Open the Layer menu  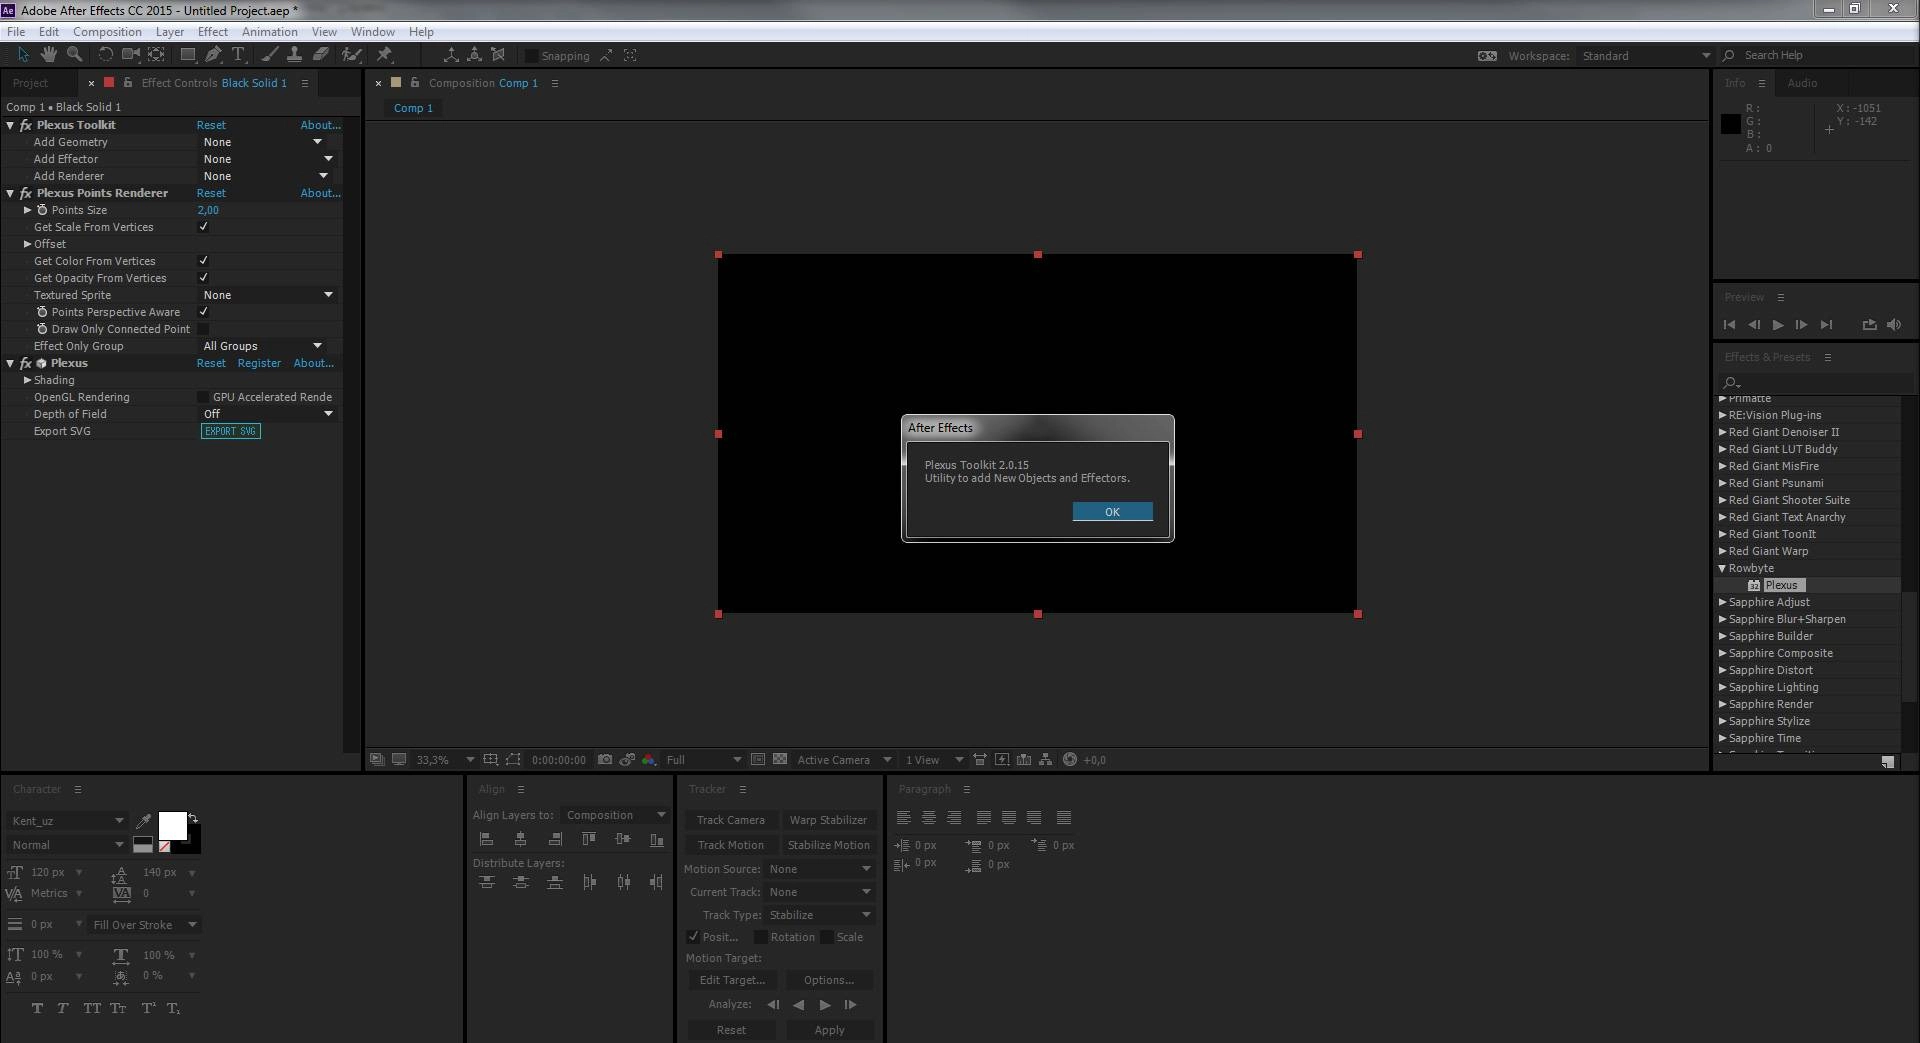[x=169, y=32]
